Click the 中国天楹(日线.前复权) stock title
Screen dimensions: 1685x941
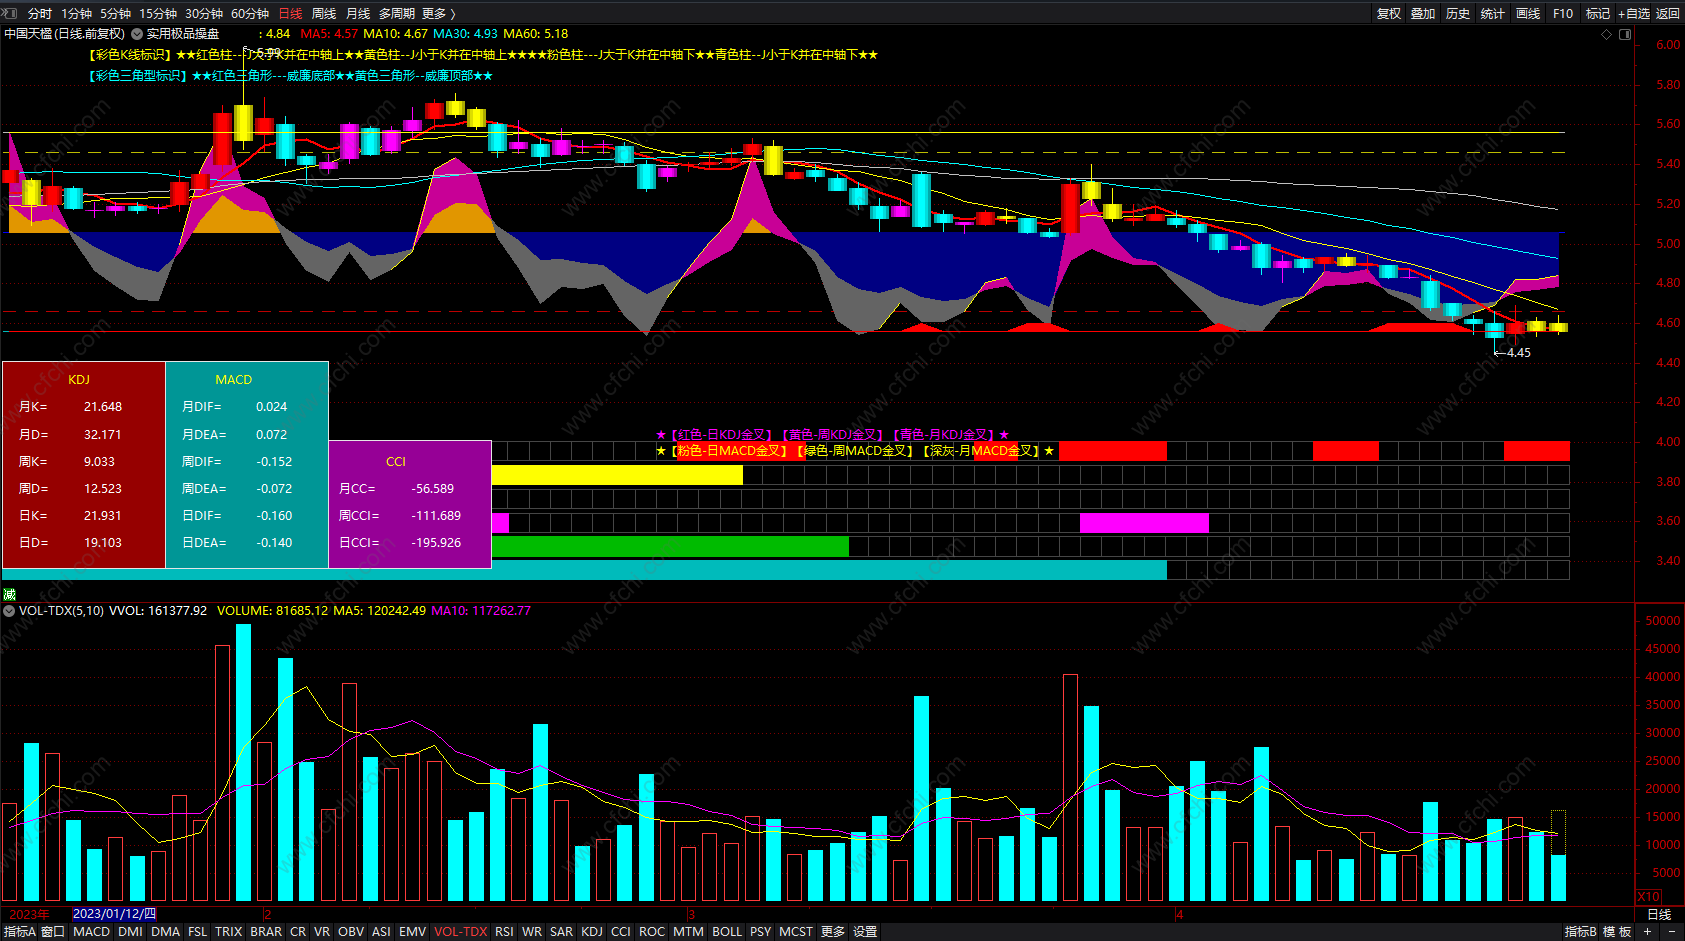pyautogui.click(x=65, y=34)
